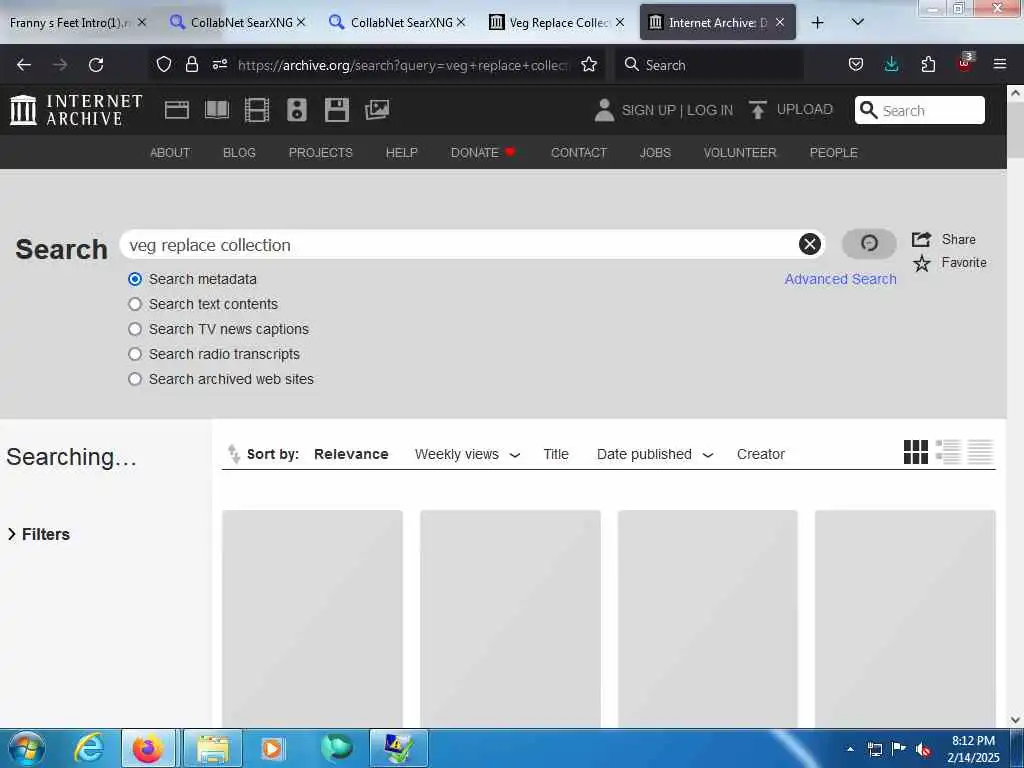Switch to the Veg Replace Collection tab
The image size is (1024, 768).
(x=557, y=22)
